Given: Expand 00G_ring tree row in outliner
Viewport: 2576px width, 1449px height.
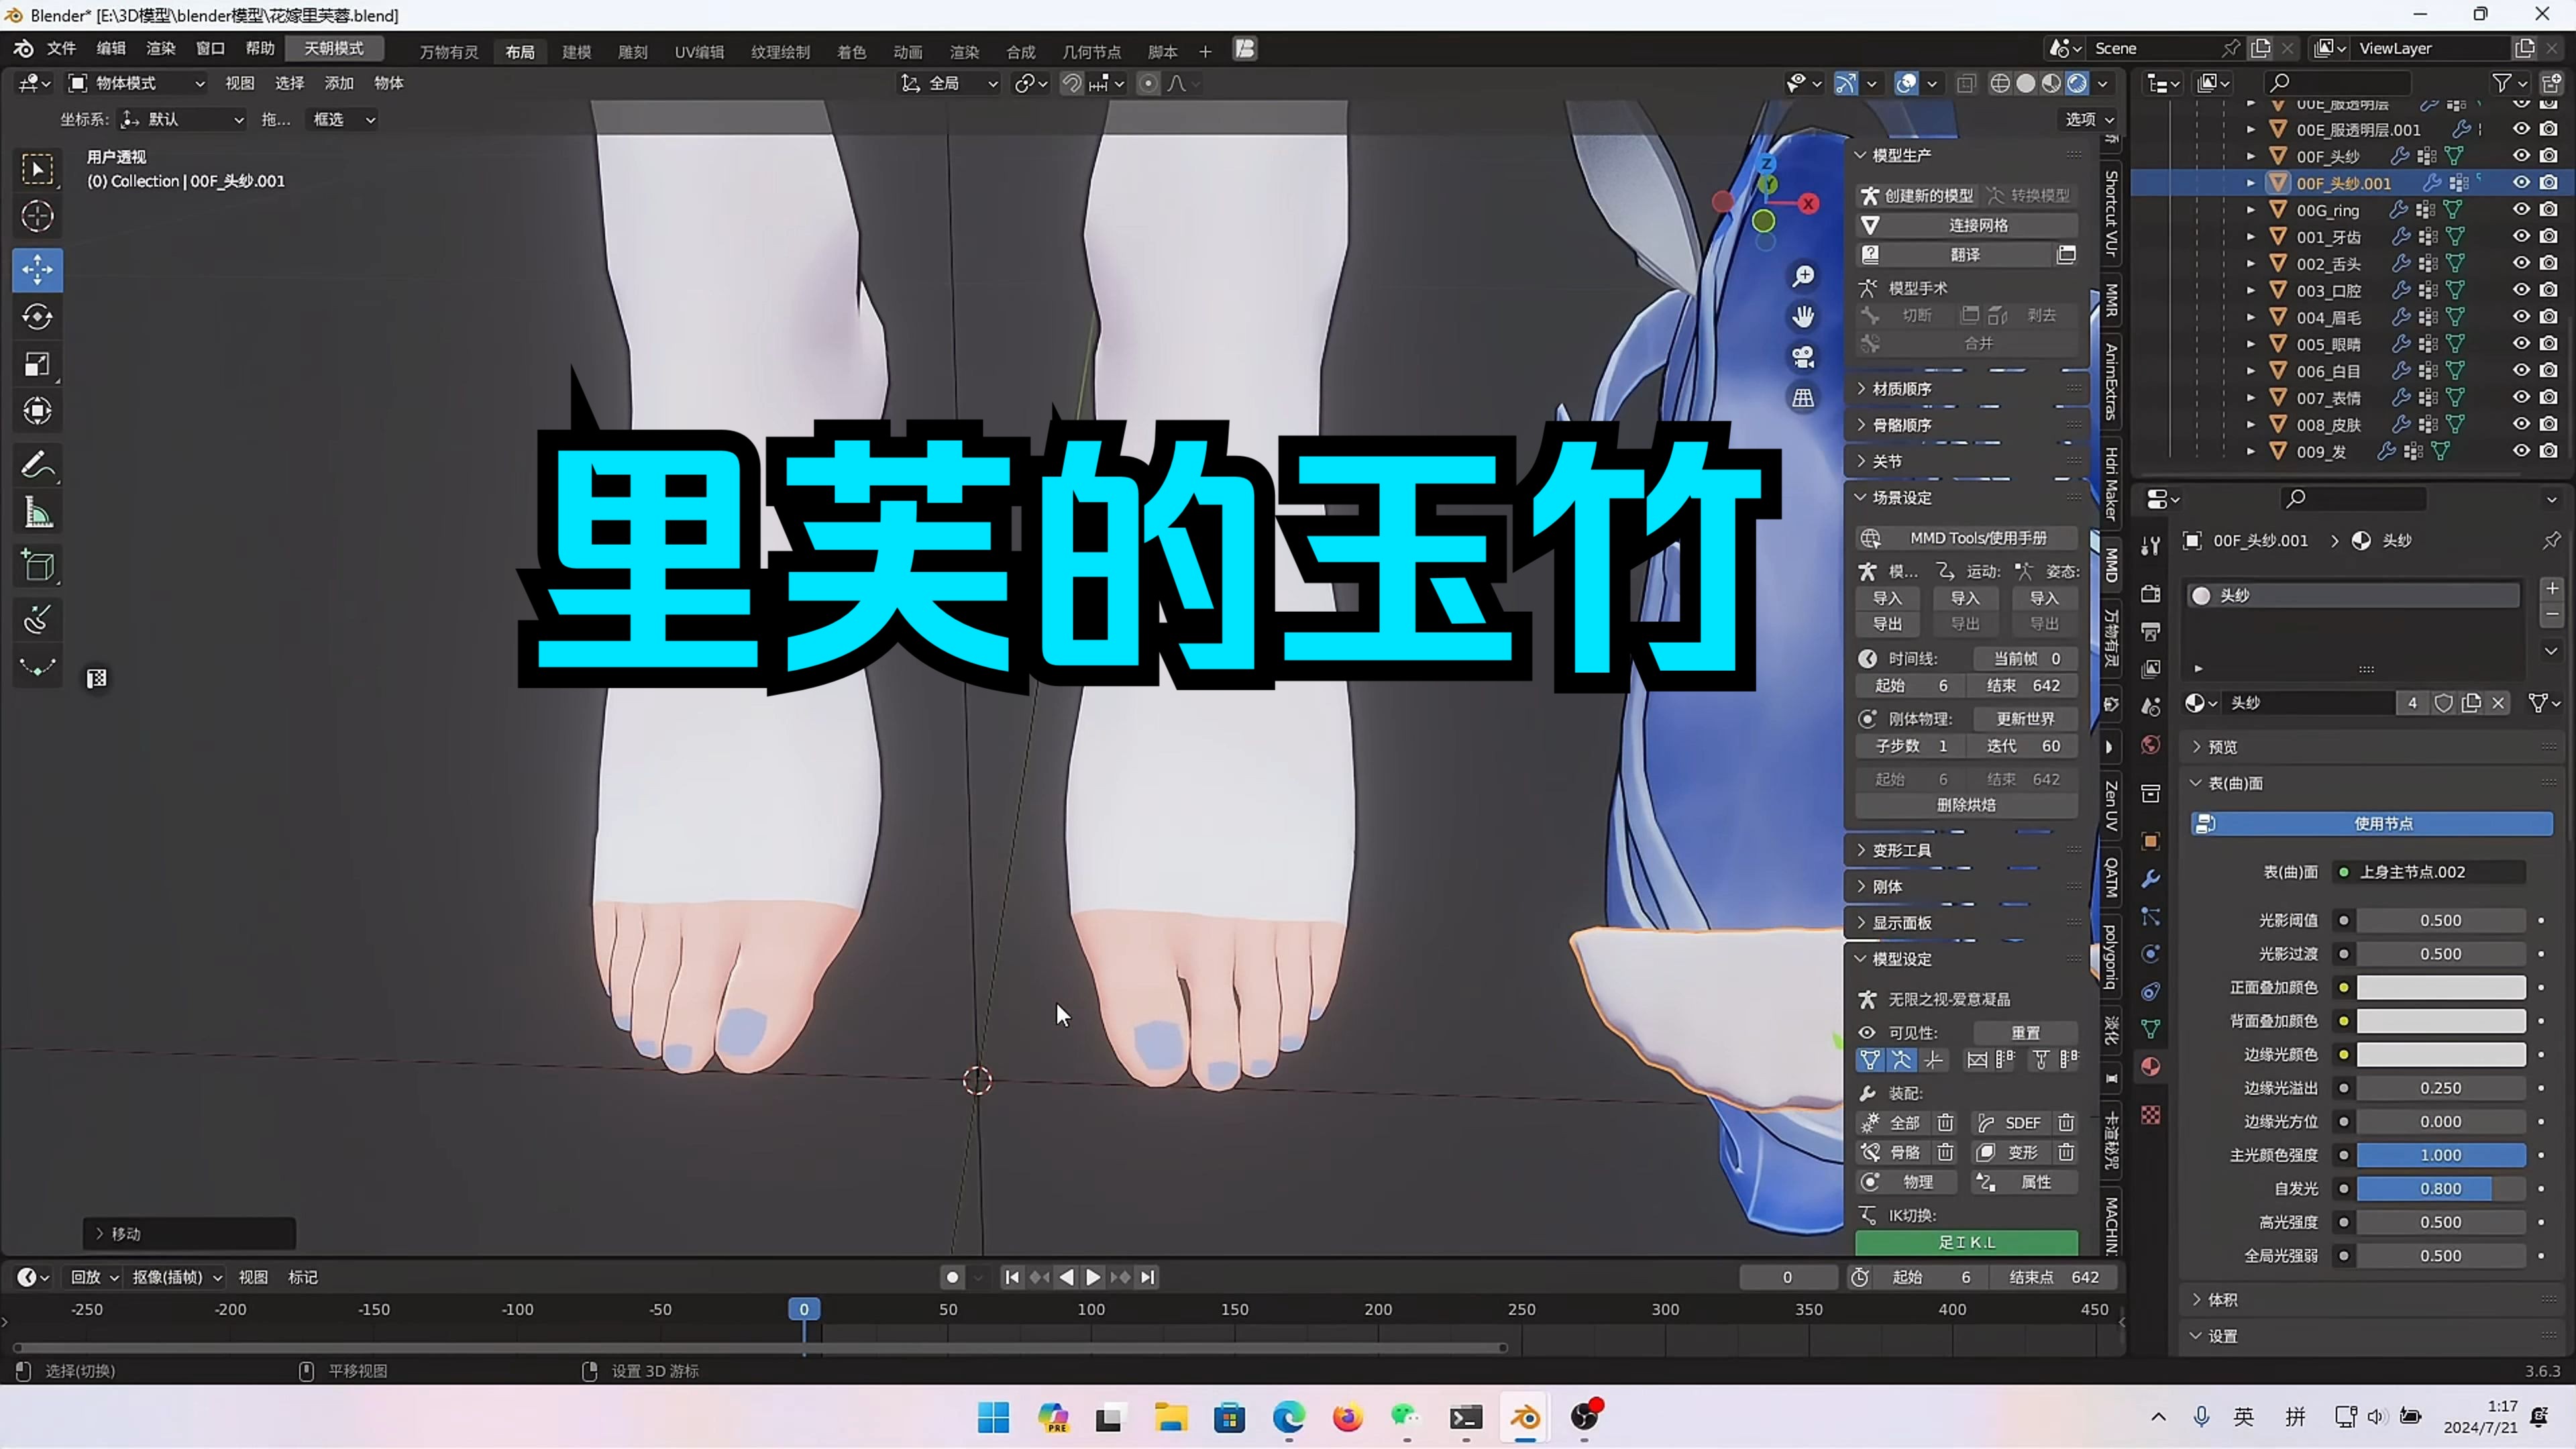Looking at the screenshot, I should [2251, 210].
